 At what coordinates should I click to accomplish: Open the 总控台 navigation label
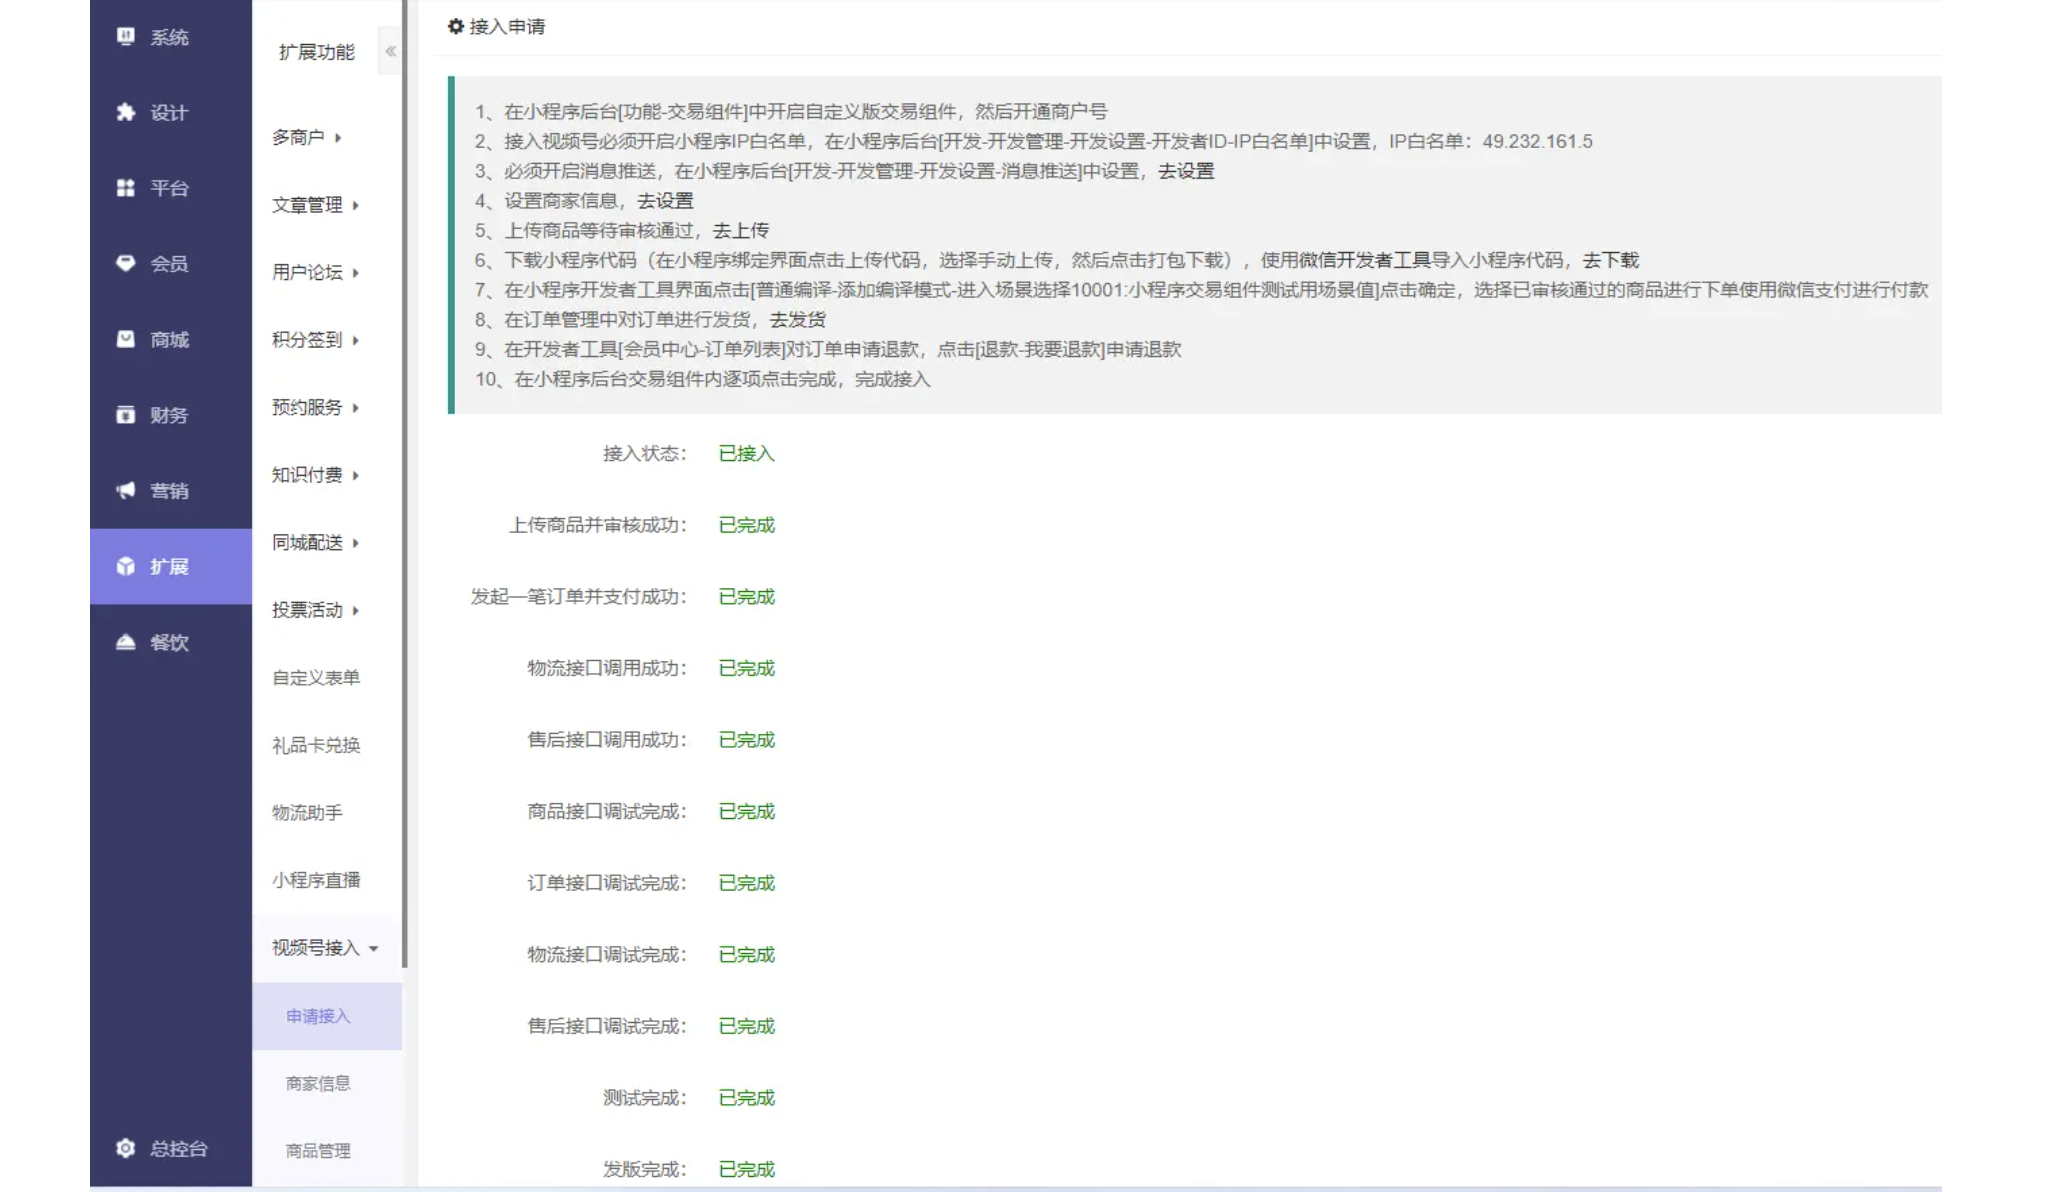pyautogui.click(x=179, y=1148)
